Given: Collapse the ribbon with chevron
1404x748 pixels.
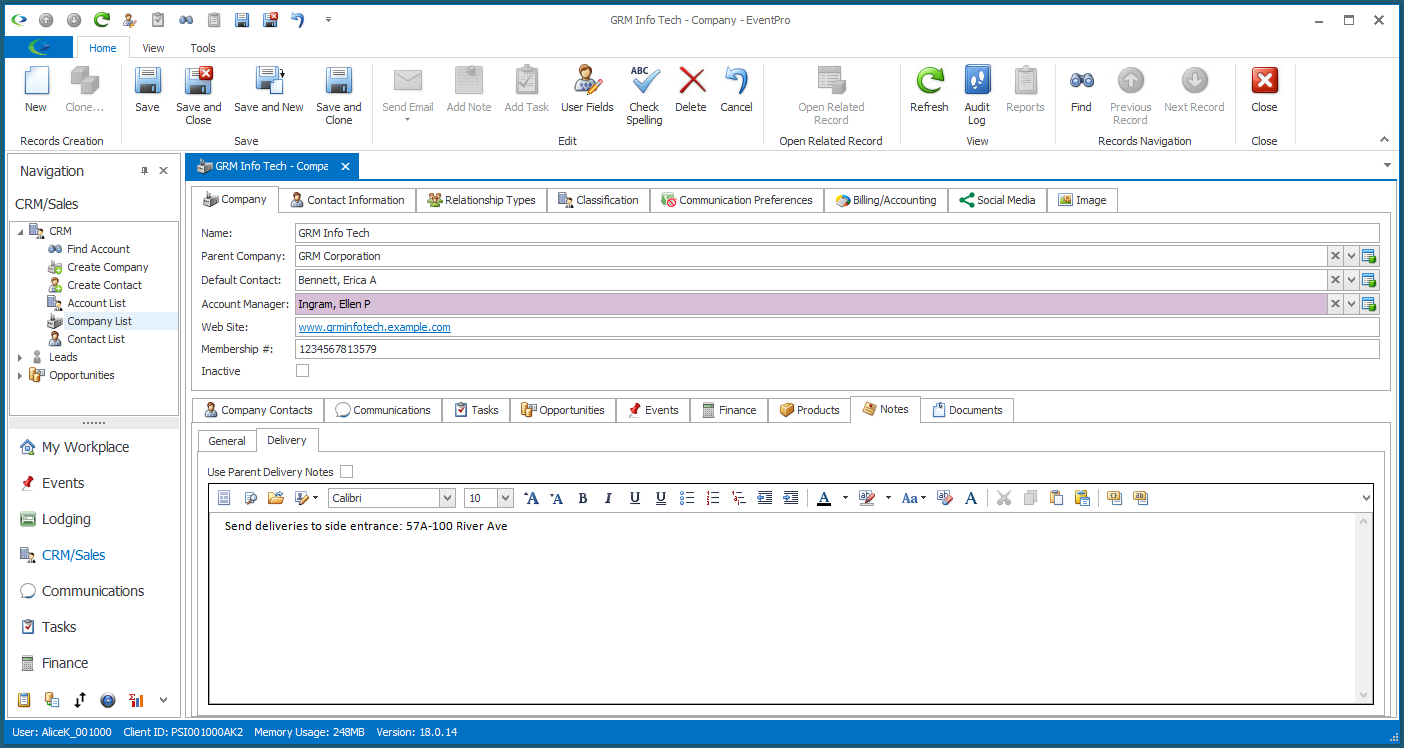Looking at the screenshot, I should [1385, 140].
